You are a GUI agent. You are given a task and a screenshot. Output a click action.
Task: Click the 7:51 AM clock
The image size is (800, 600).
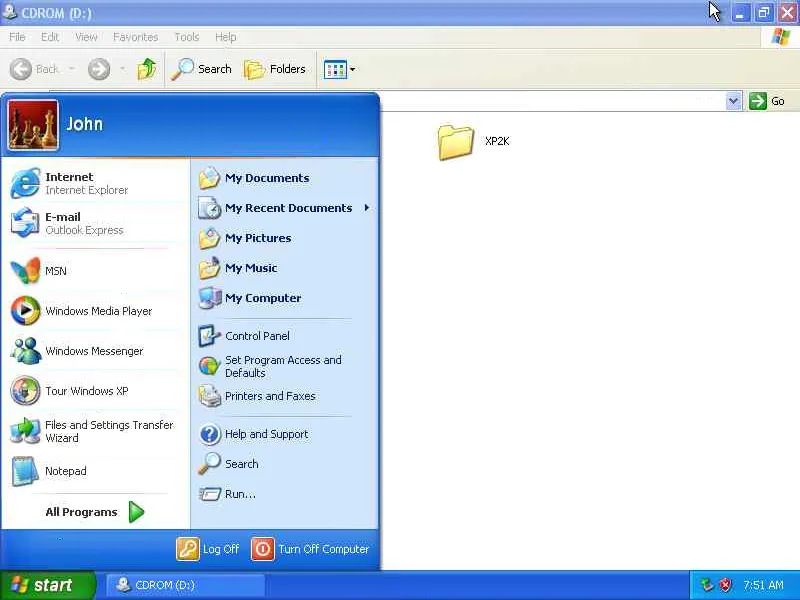[x=763, y=585]
